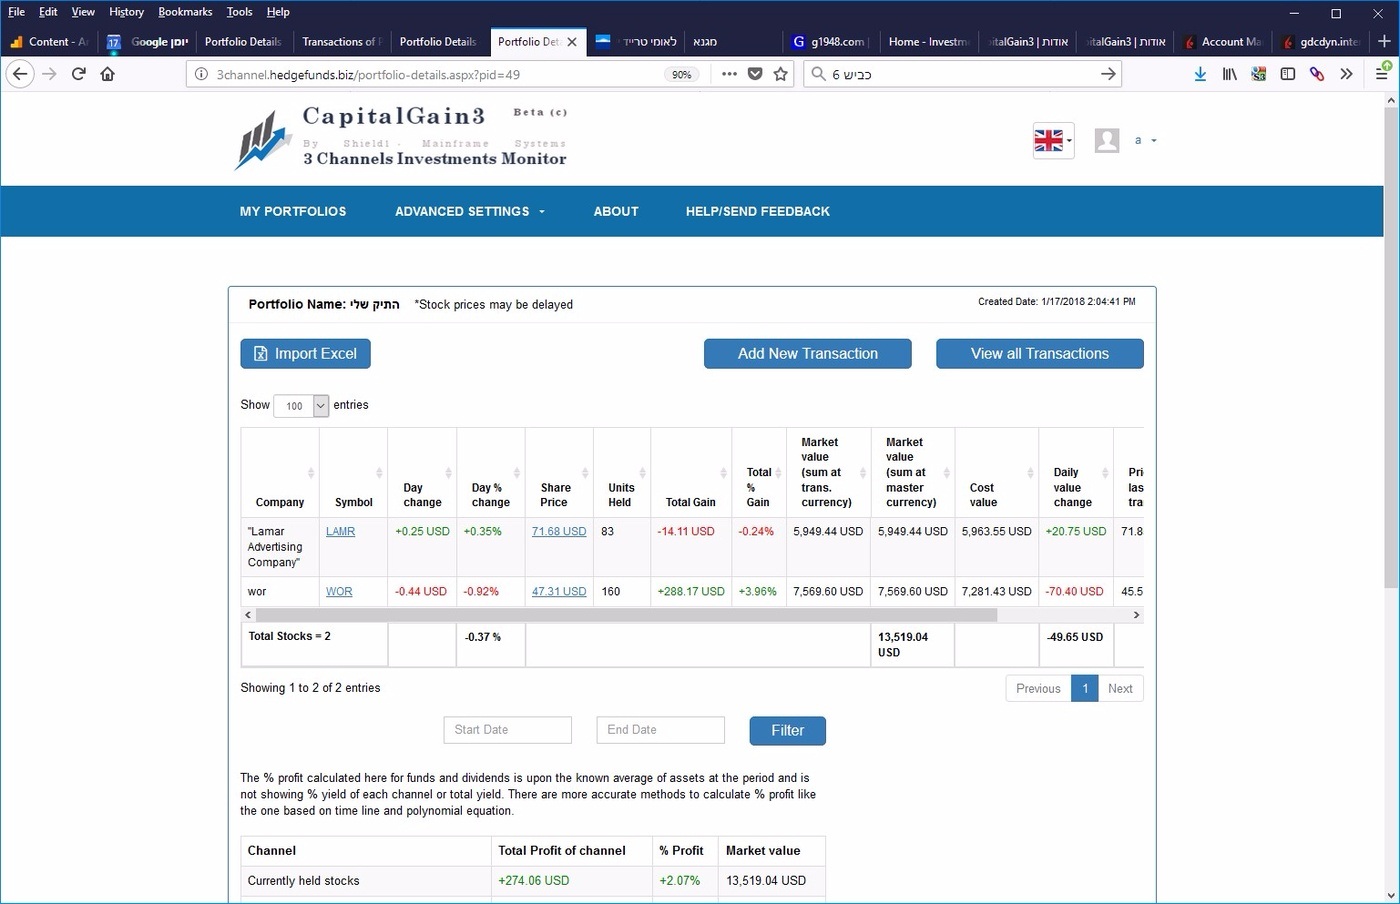Open the 47.31 USD share price link

pos(559,591)
